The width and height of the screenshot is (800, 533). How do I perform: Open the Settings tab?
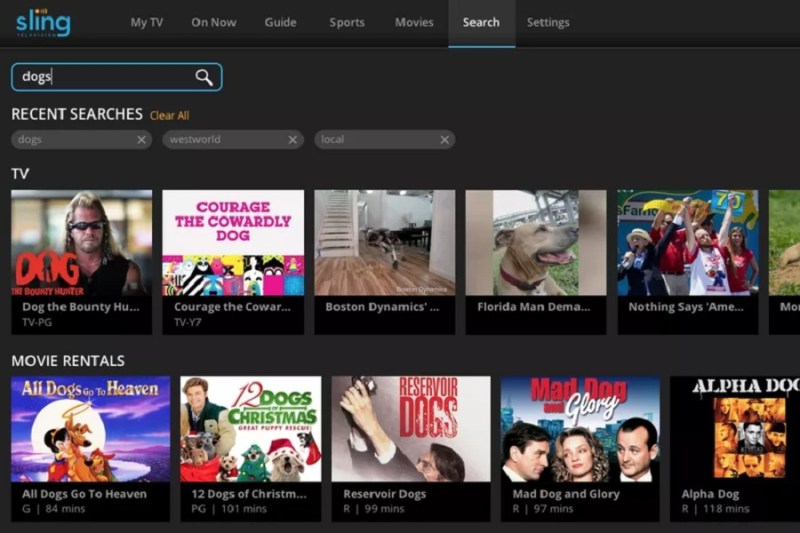pyautogui.click(x=548, y=22)
